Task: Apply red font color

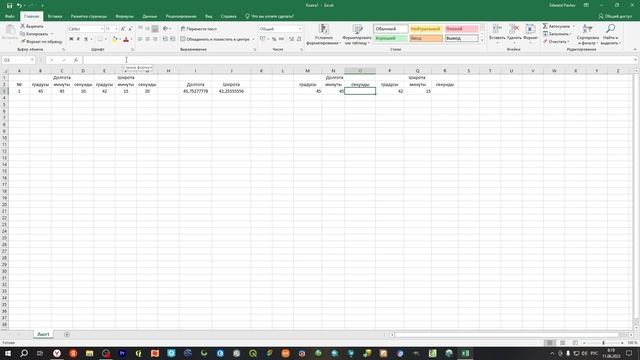Action: (126, 39)
